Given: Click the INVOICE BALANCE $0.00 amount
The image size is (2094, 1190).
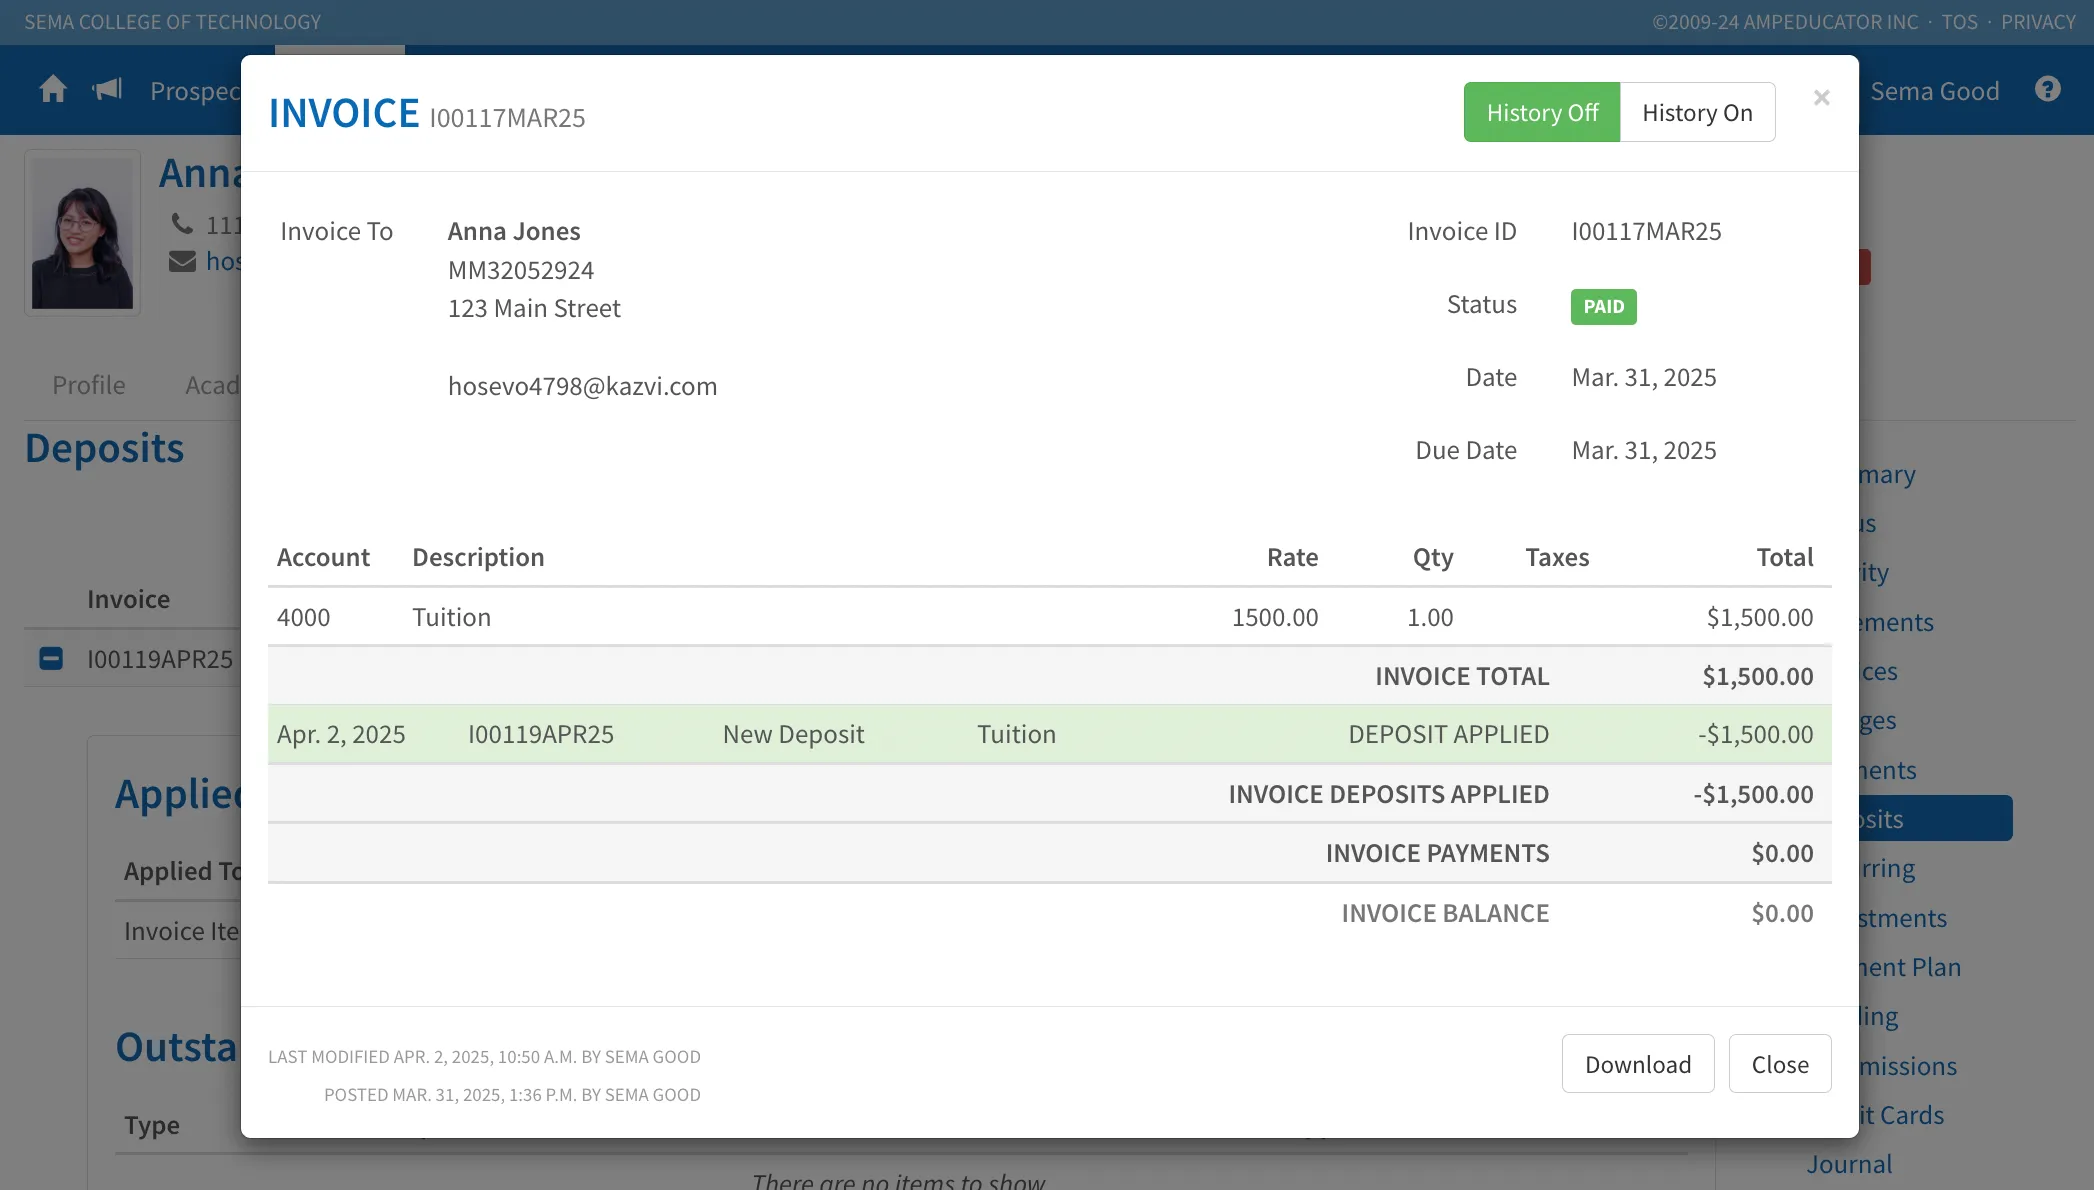Looking at the screenshot, I should coord(1782,913).
